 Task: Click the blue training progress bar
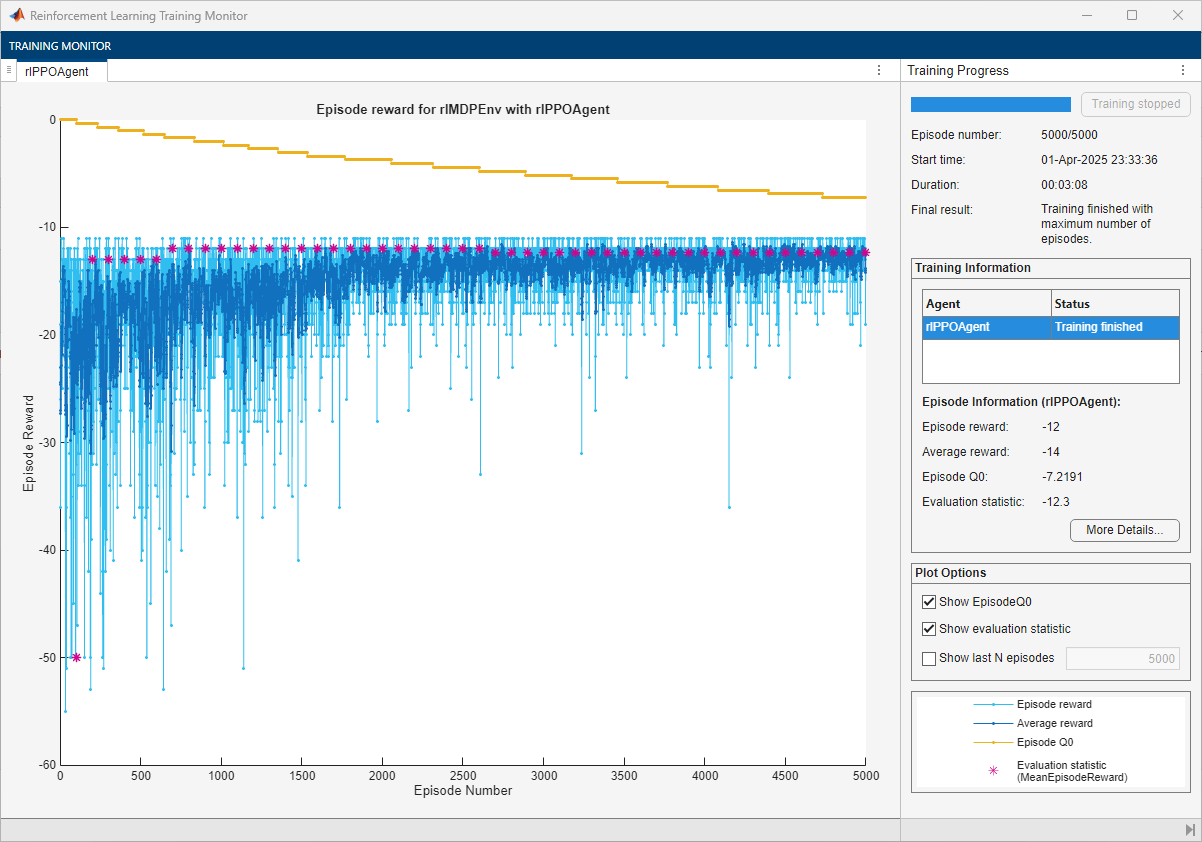pyautogui.click(x=990, y=104)
